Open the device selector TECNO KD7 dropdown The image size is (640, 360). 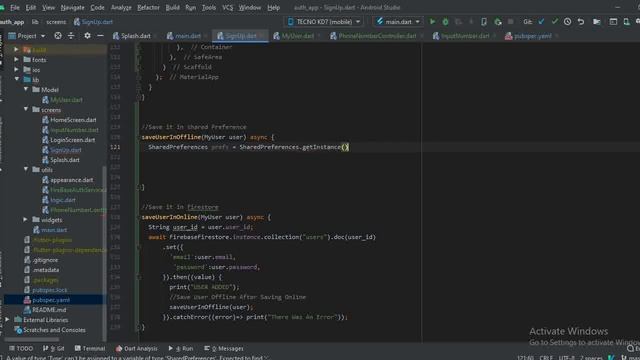tap(324, 22)
